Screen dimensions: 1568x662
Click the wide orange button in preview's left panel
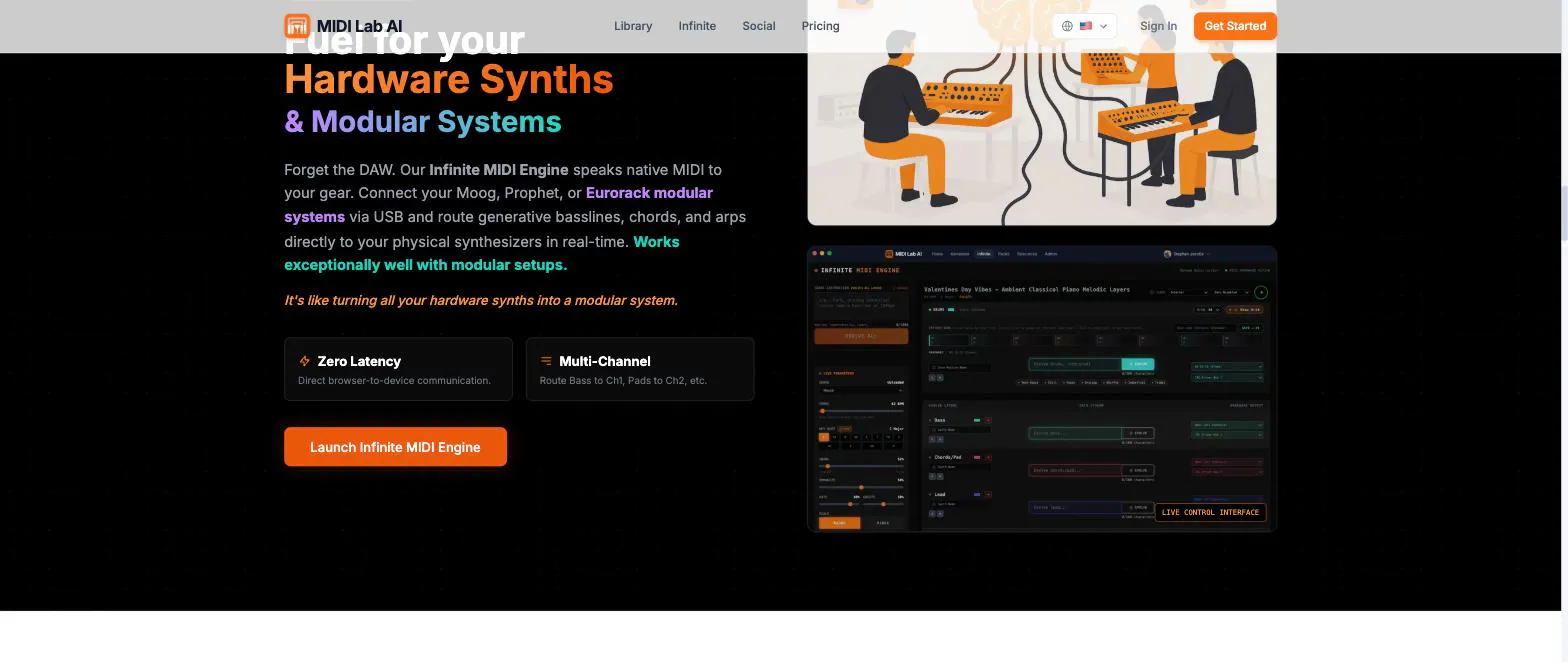[861, 336]
